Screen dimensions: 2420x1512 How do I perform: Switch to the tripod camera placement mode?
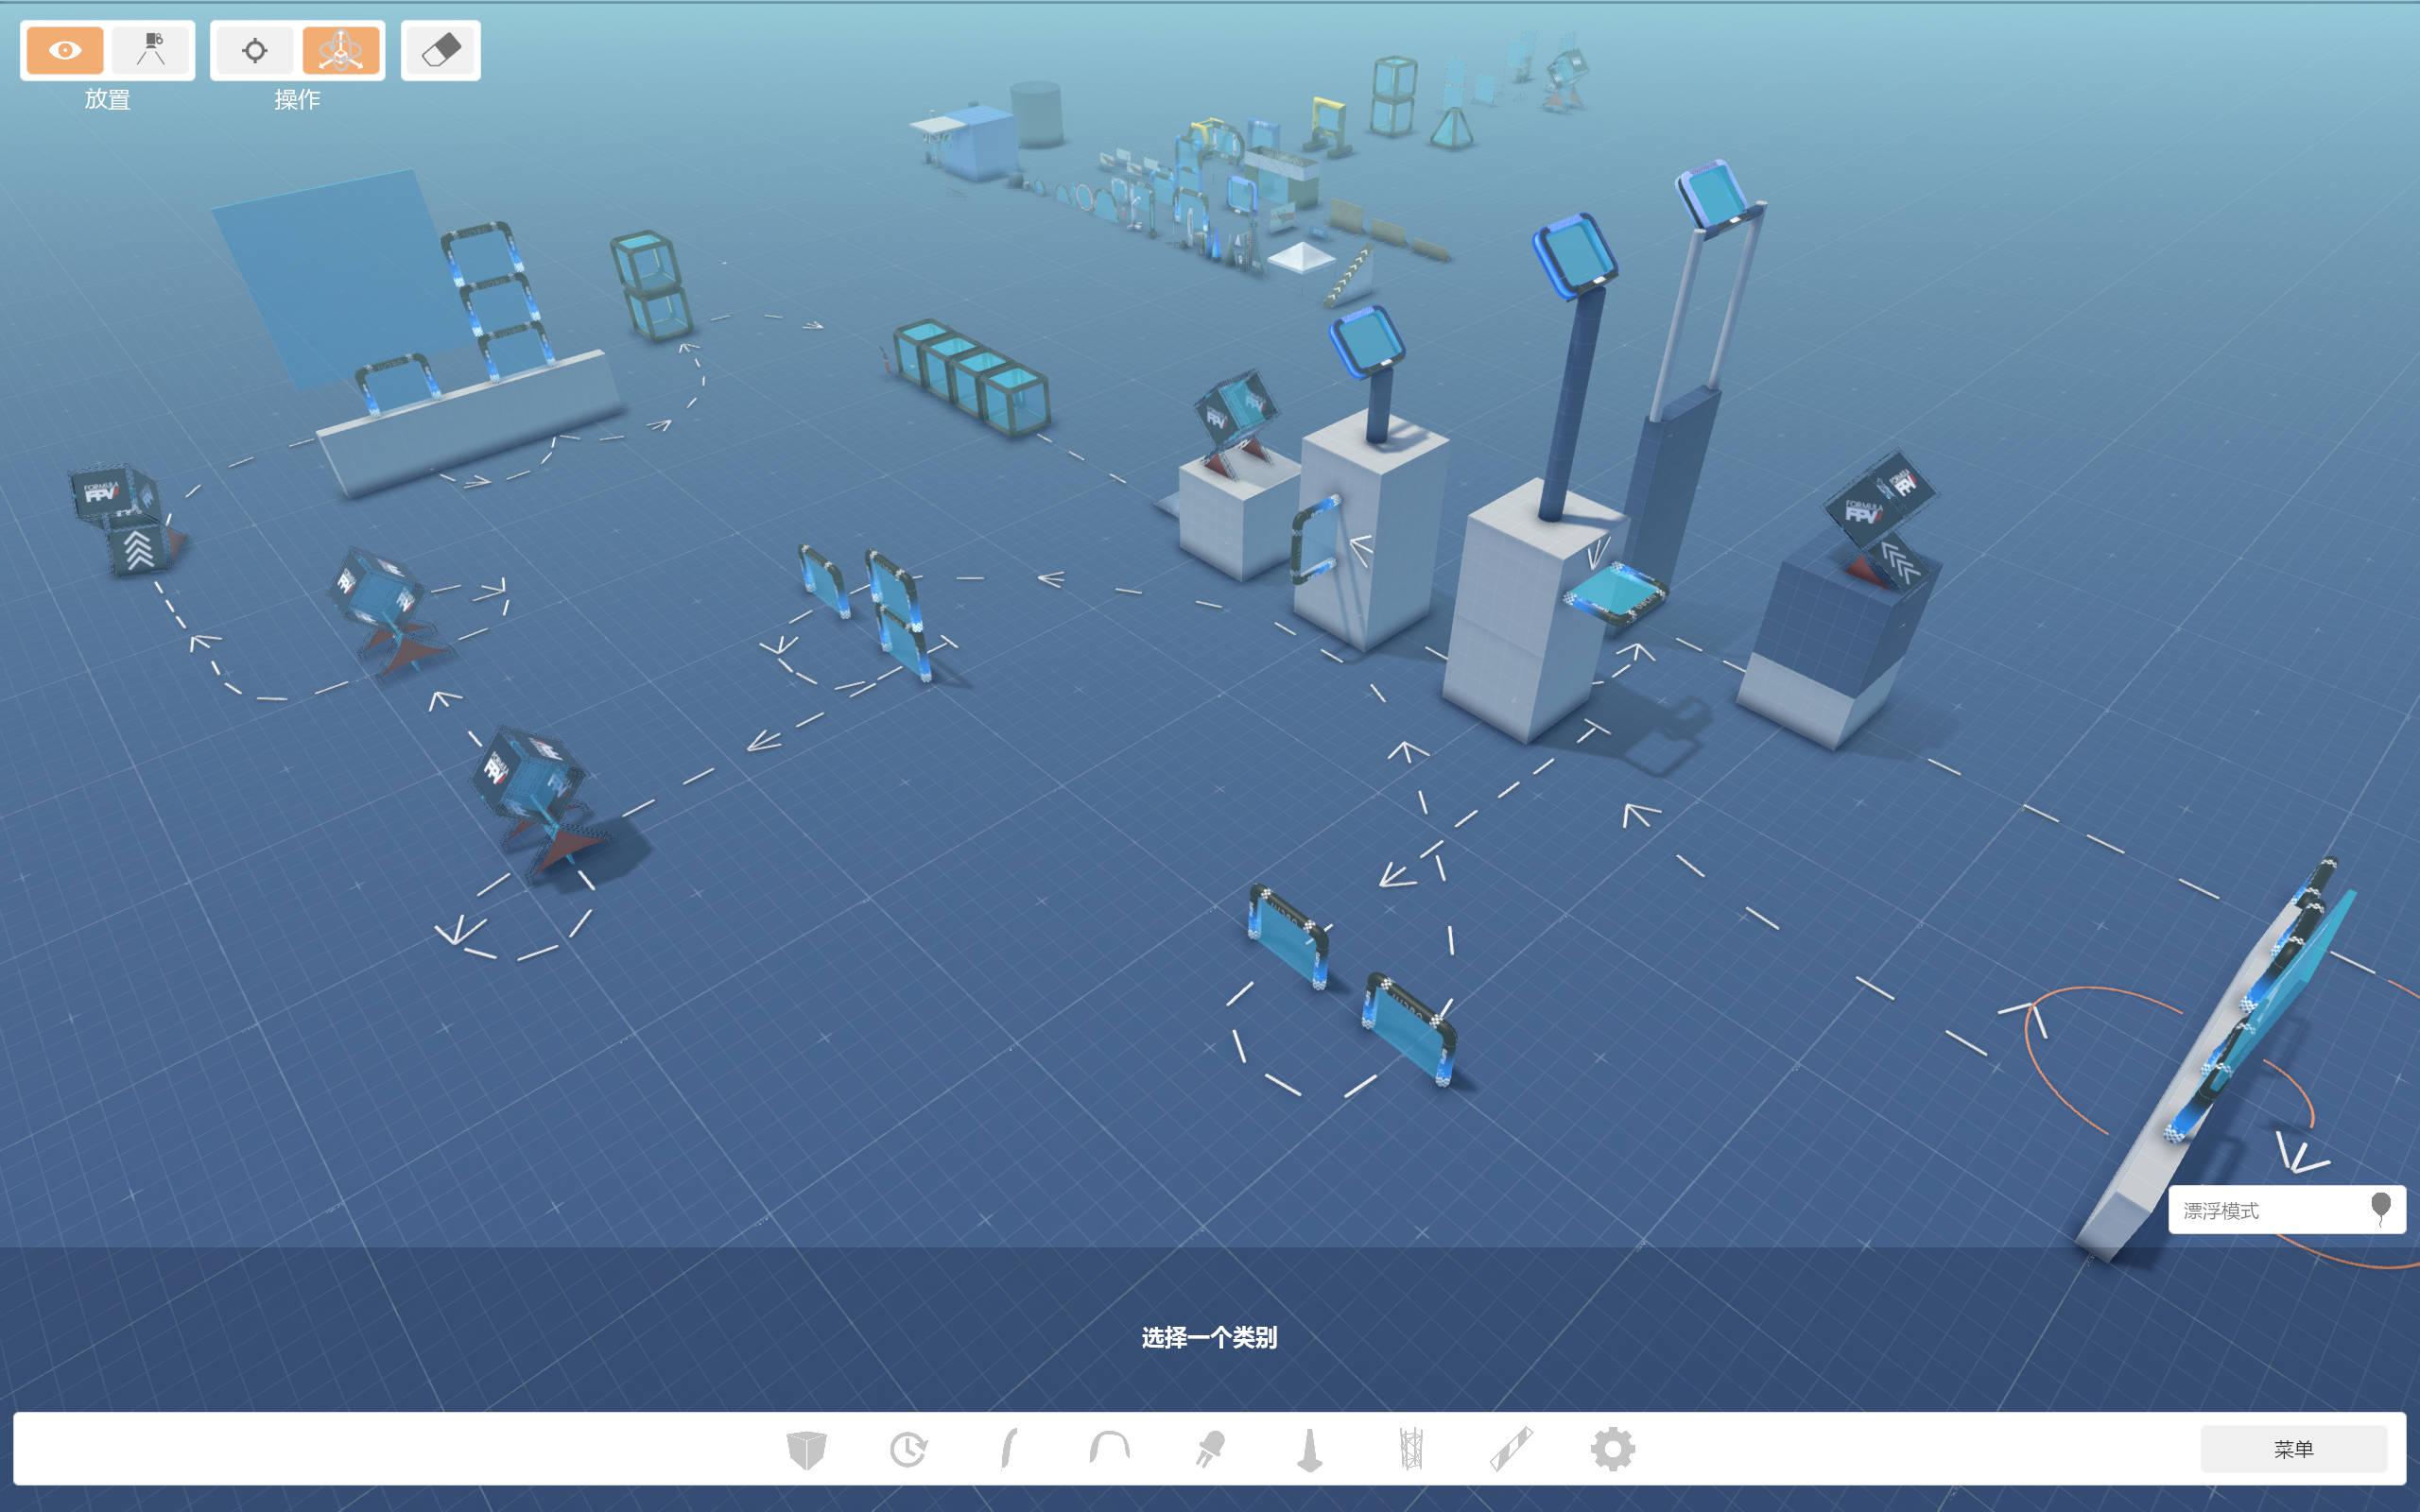(x=151, y=50)
